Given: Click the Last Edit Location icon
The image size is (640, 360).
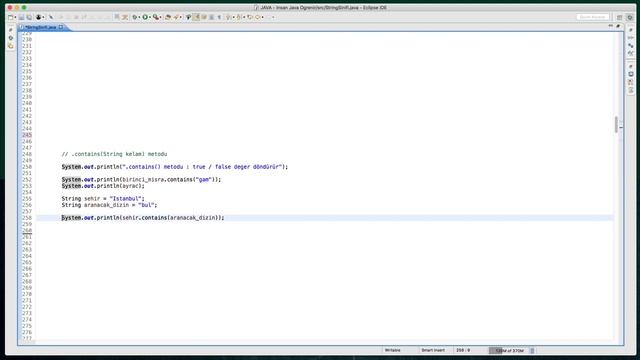Looking at the screenshot, I should 250,17.
